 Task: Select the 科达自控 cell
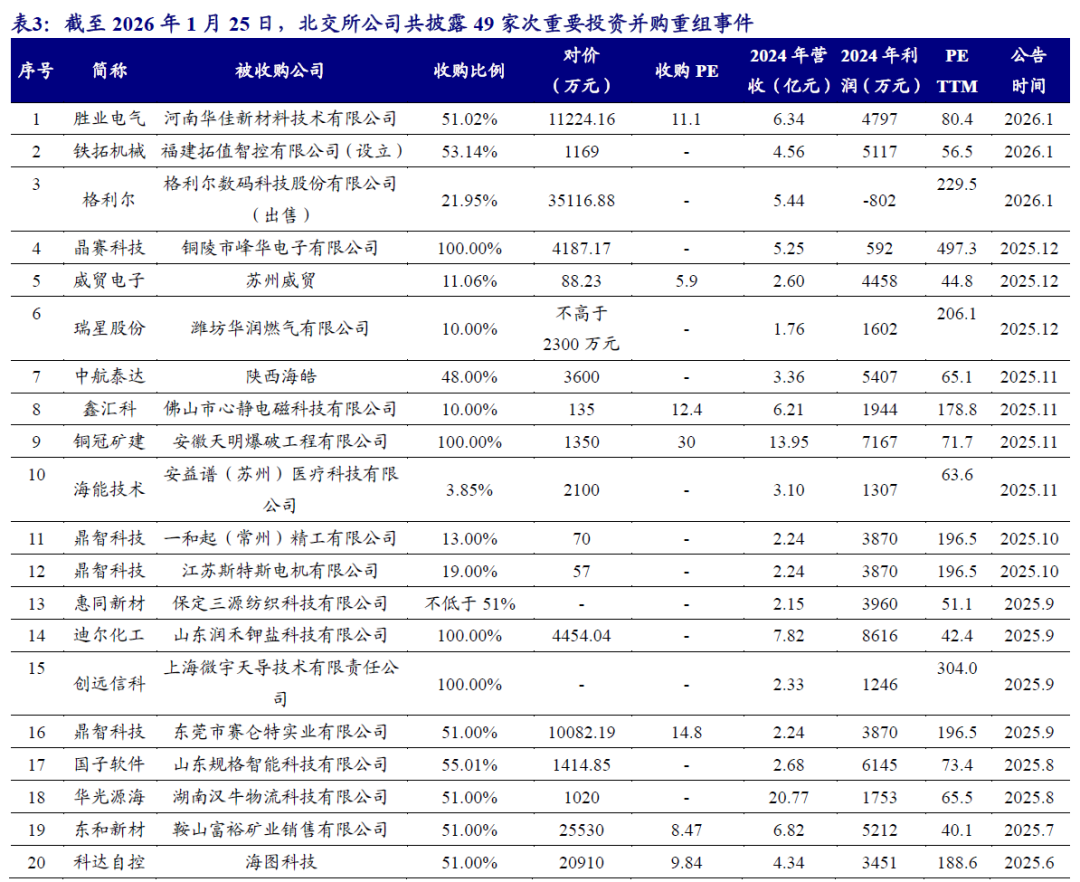(110, 862)
